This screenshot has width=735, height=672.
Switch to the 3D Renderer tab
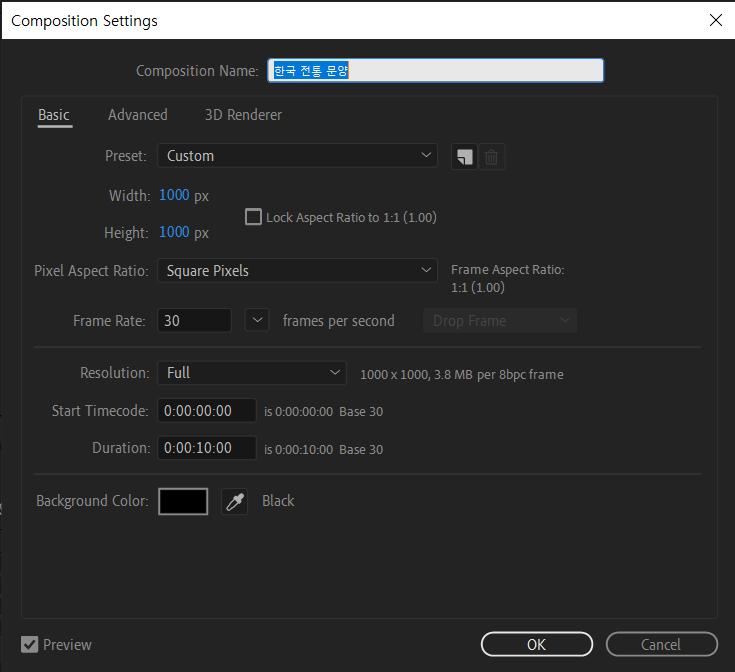click(243, 115)
